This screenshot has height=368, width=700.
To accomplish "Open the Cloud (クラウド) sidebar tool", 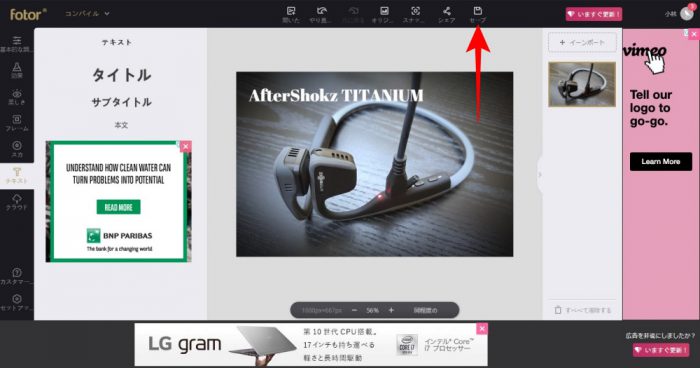I will coord(17,202).
